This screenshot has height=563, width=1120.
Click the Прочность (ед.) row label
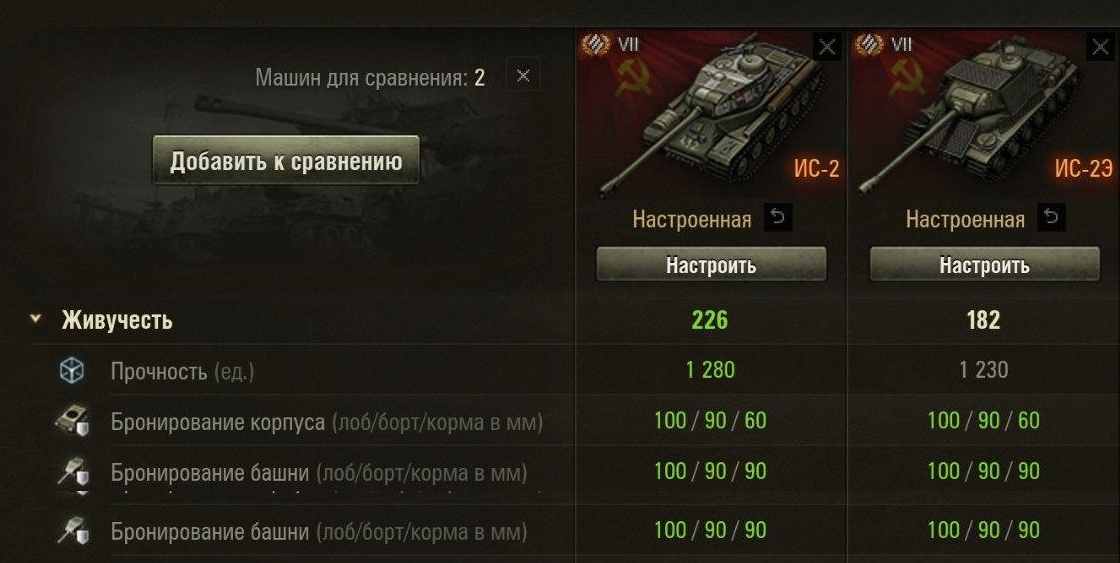[x=182, y=371]
